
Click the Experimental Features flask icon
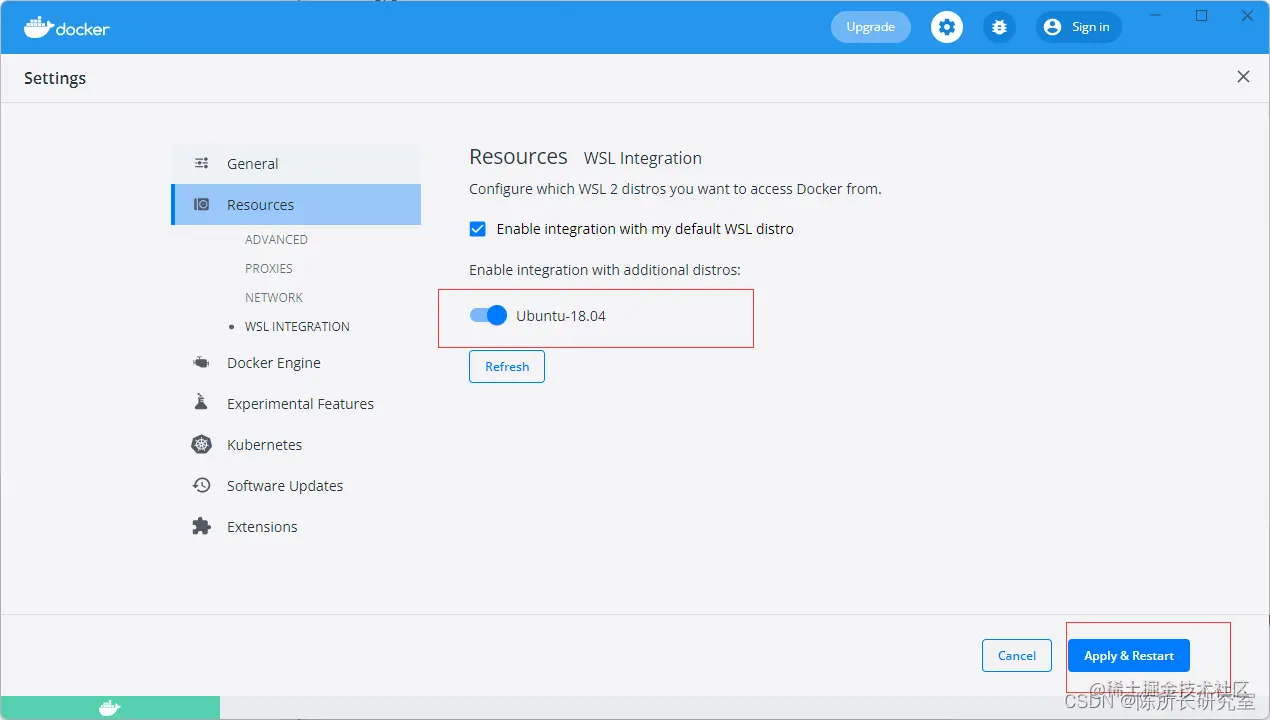click(x=202, y=403)
